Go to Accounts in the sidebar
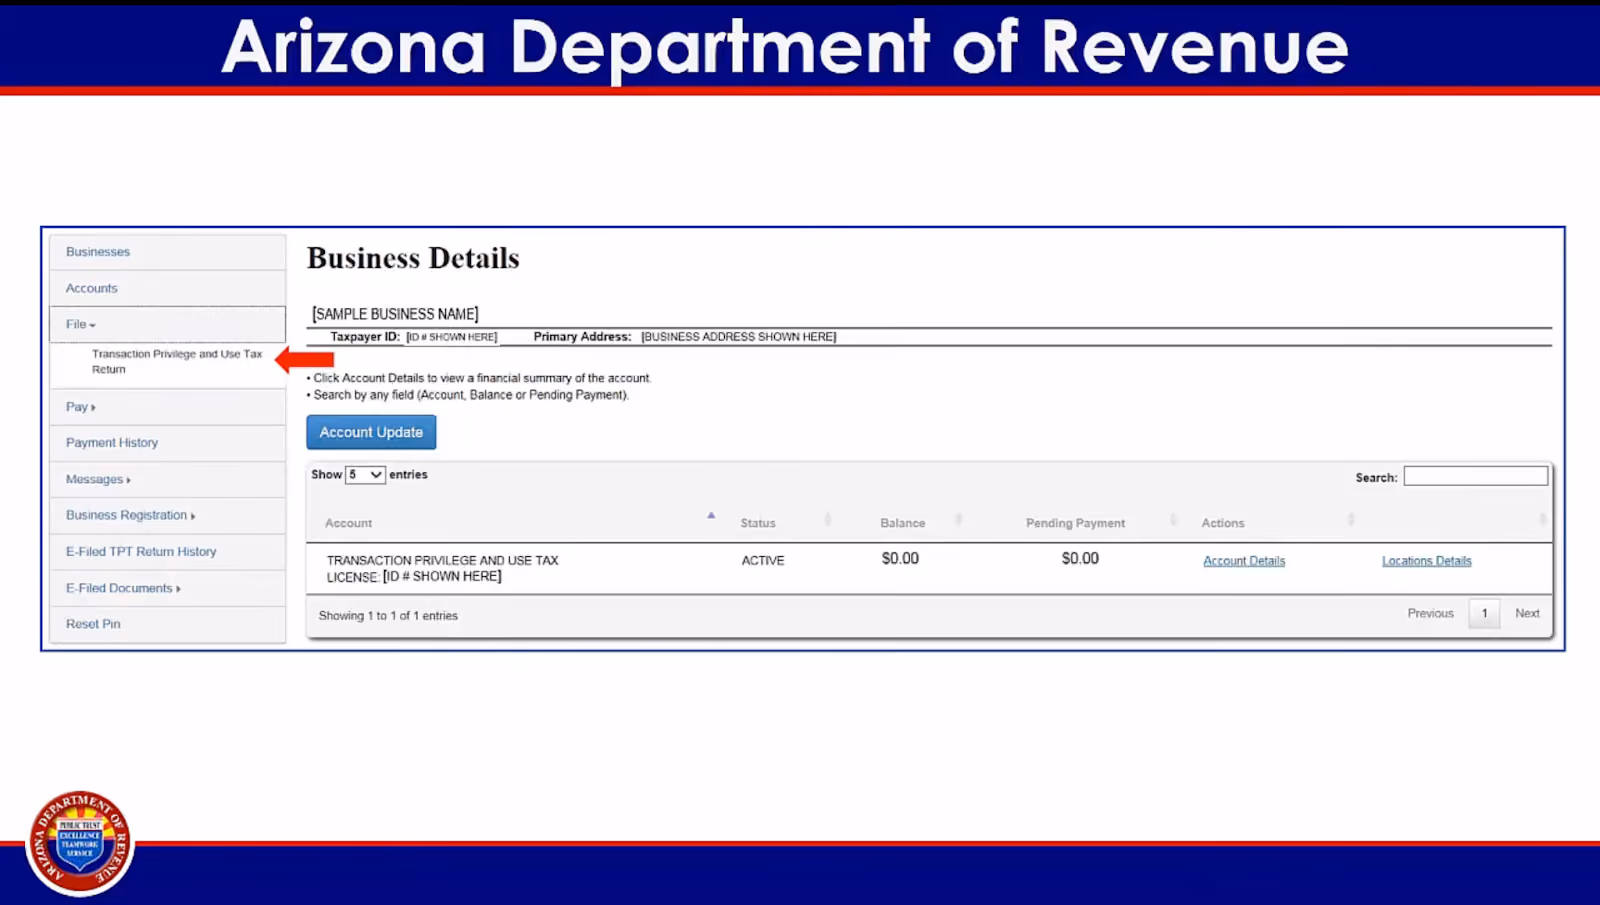 (92, 288)
